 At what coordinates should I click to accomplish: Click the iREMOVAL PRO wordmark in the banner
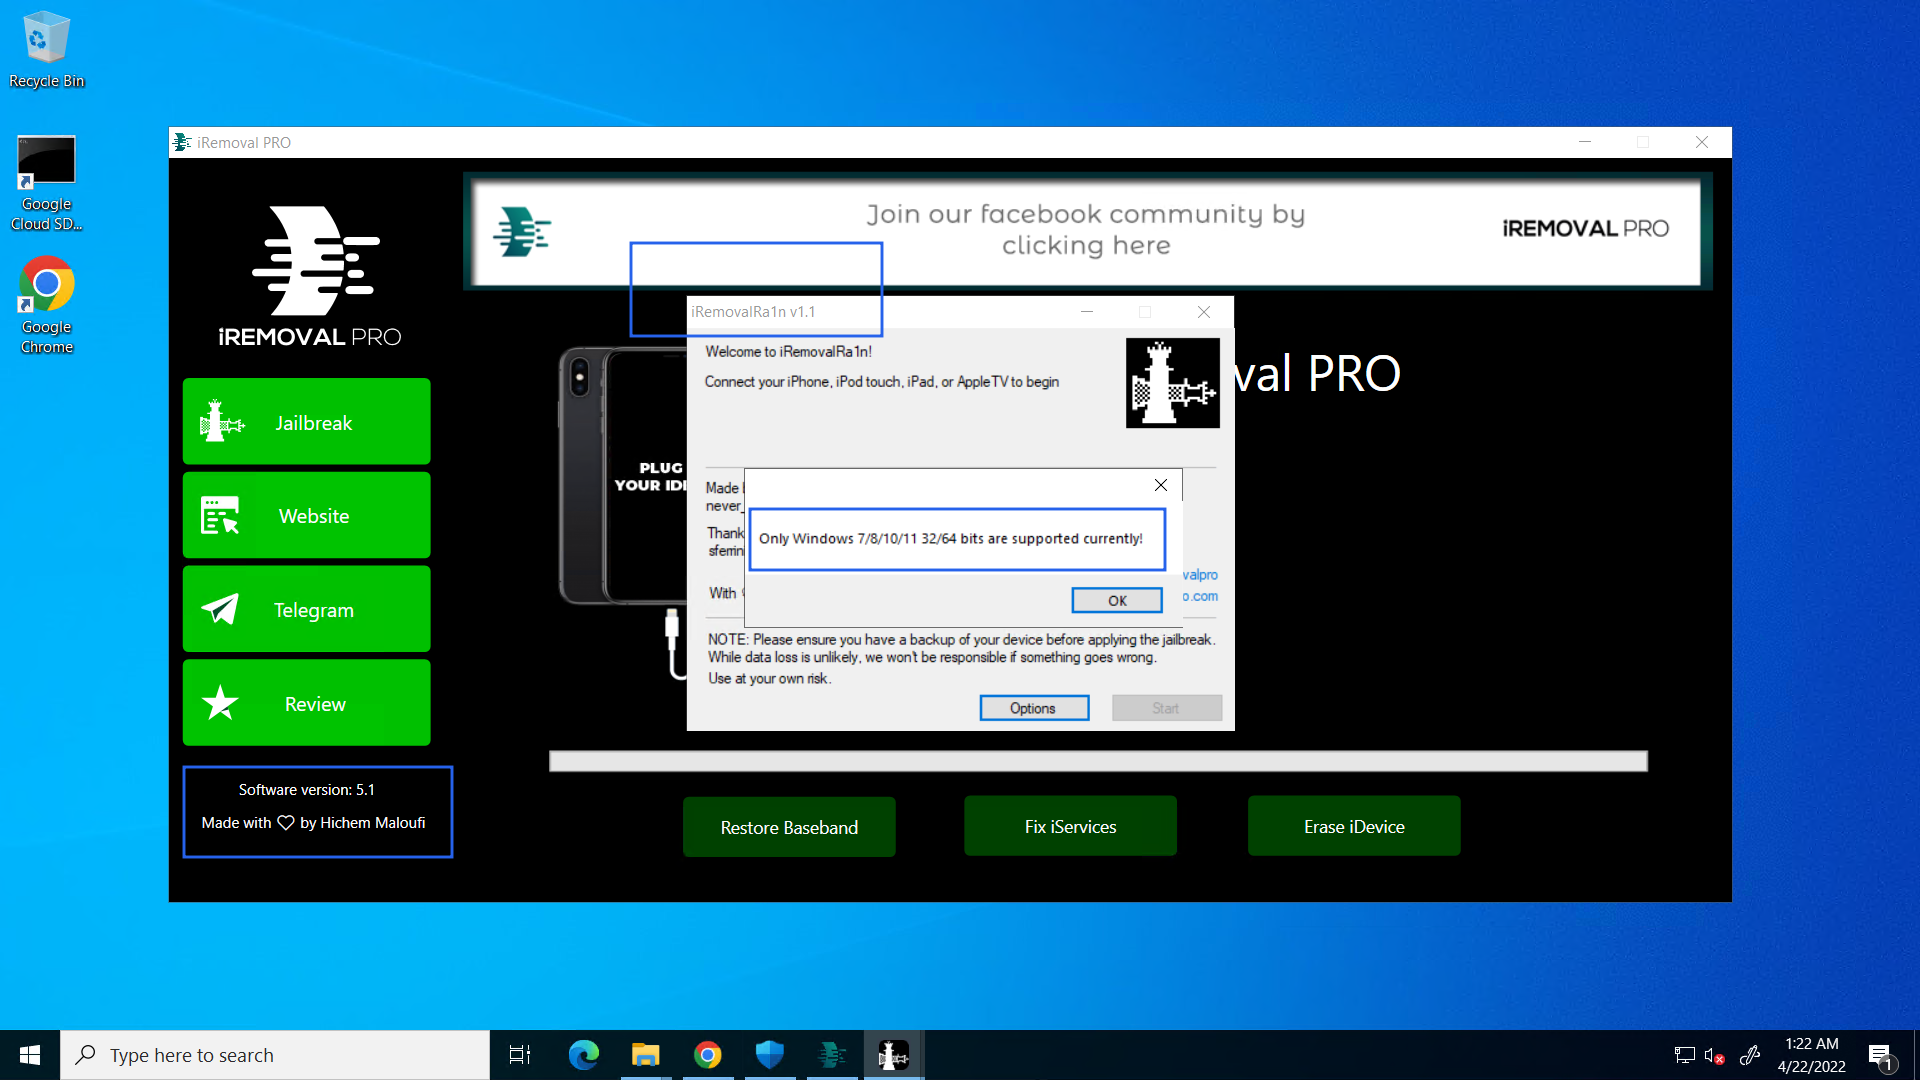pos(1585,229)
